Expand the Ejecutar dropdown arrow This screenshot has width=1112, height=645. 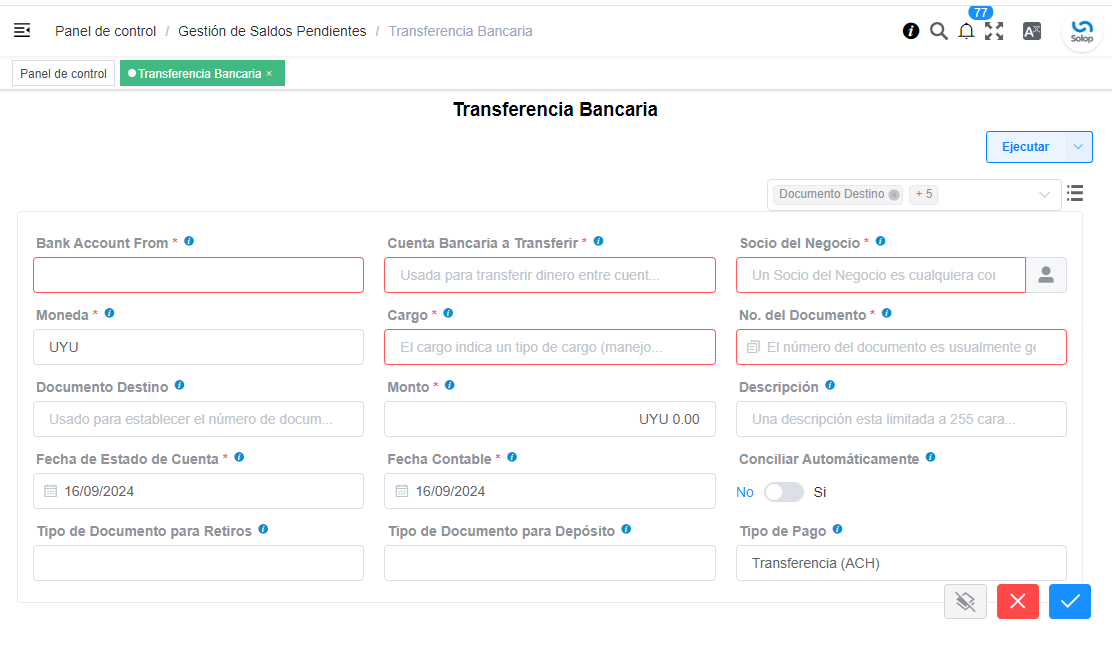point(1078,147)
